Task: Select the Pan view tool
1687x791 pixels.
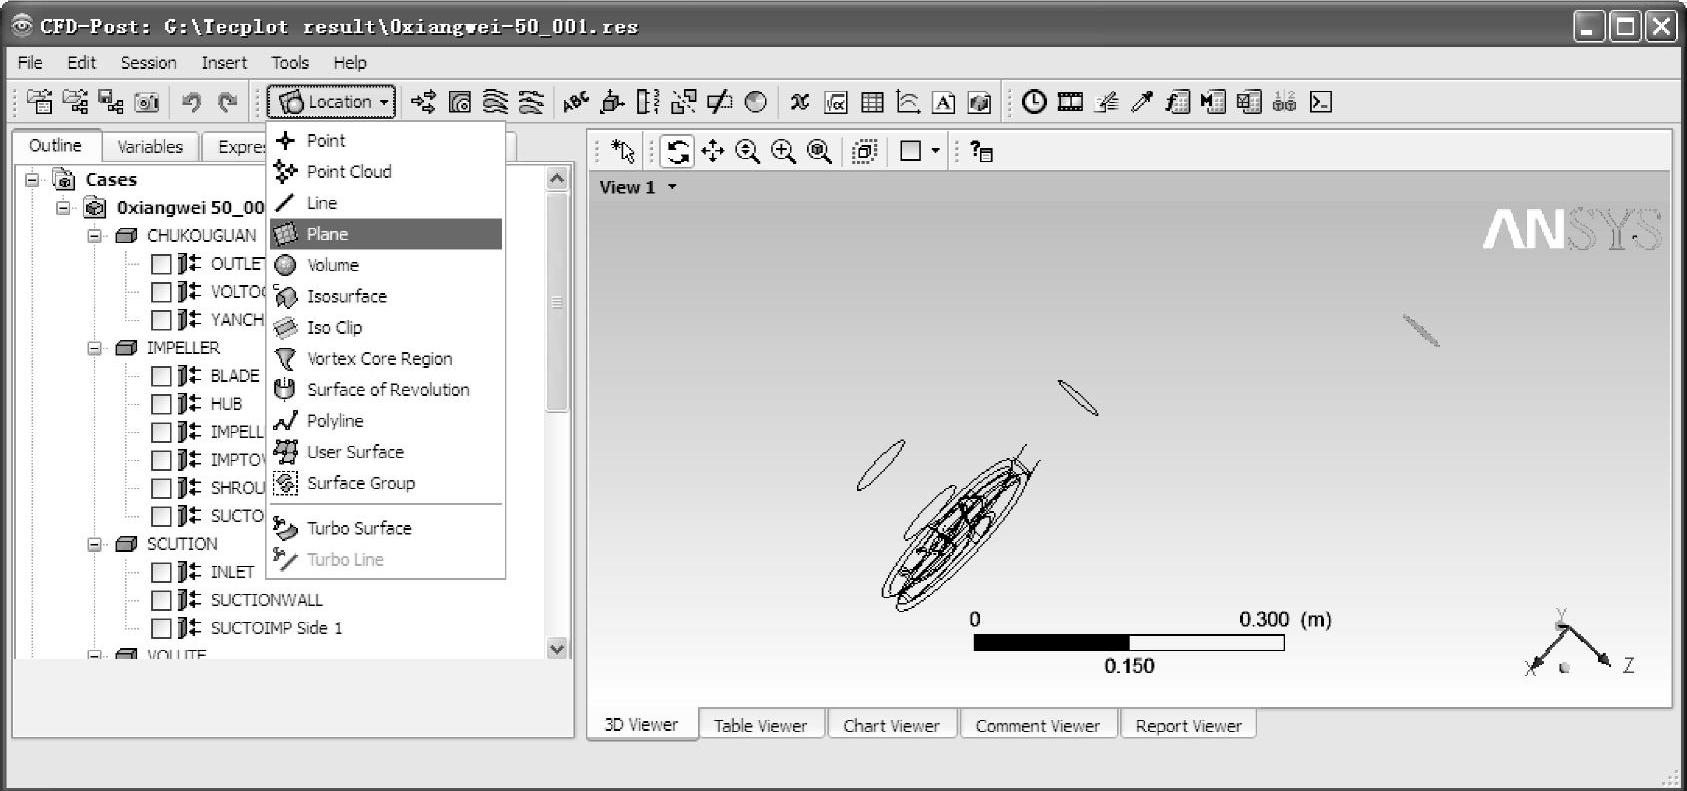Action: 712,151
